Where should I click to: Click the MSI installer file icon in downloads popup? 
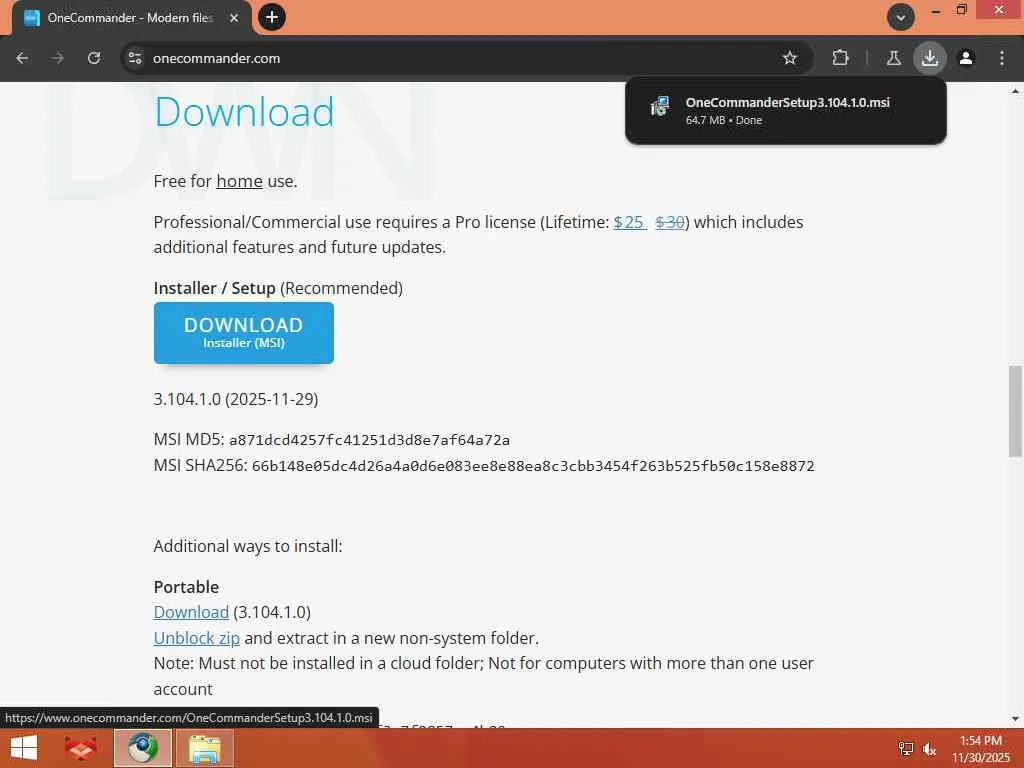click(660, 106)
